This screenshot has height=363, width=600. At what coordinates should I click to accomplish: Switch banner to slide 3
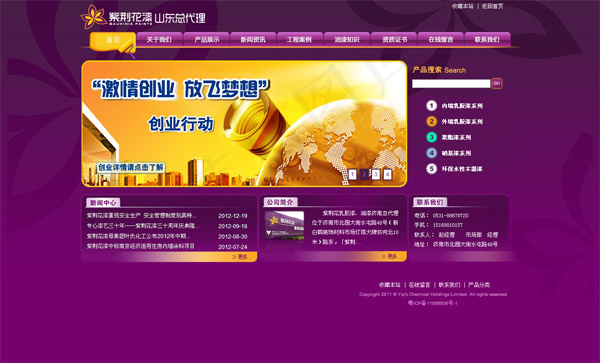coord(376,175)
